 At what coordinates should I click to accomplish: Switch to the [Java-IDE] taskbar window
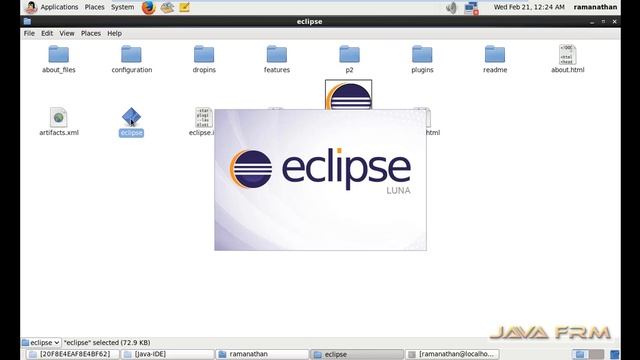click(168, 354)
